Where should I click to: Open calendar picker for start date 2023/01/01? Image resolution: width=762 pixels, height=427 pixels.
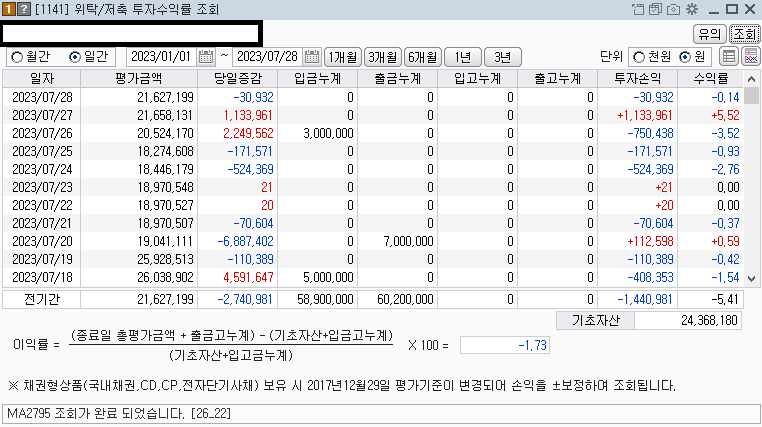[206, 57]
